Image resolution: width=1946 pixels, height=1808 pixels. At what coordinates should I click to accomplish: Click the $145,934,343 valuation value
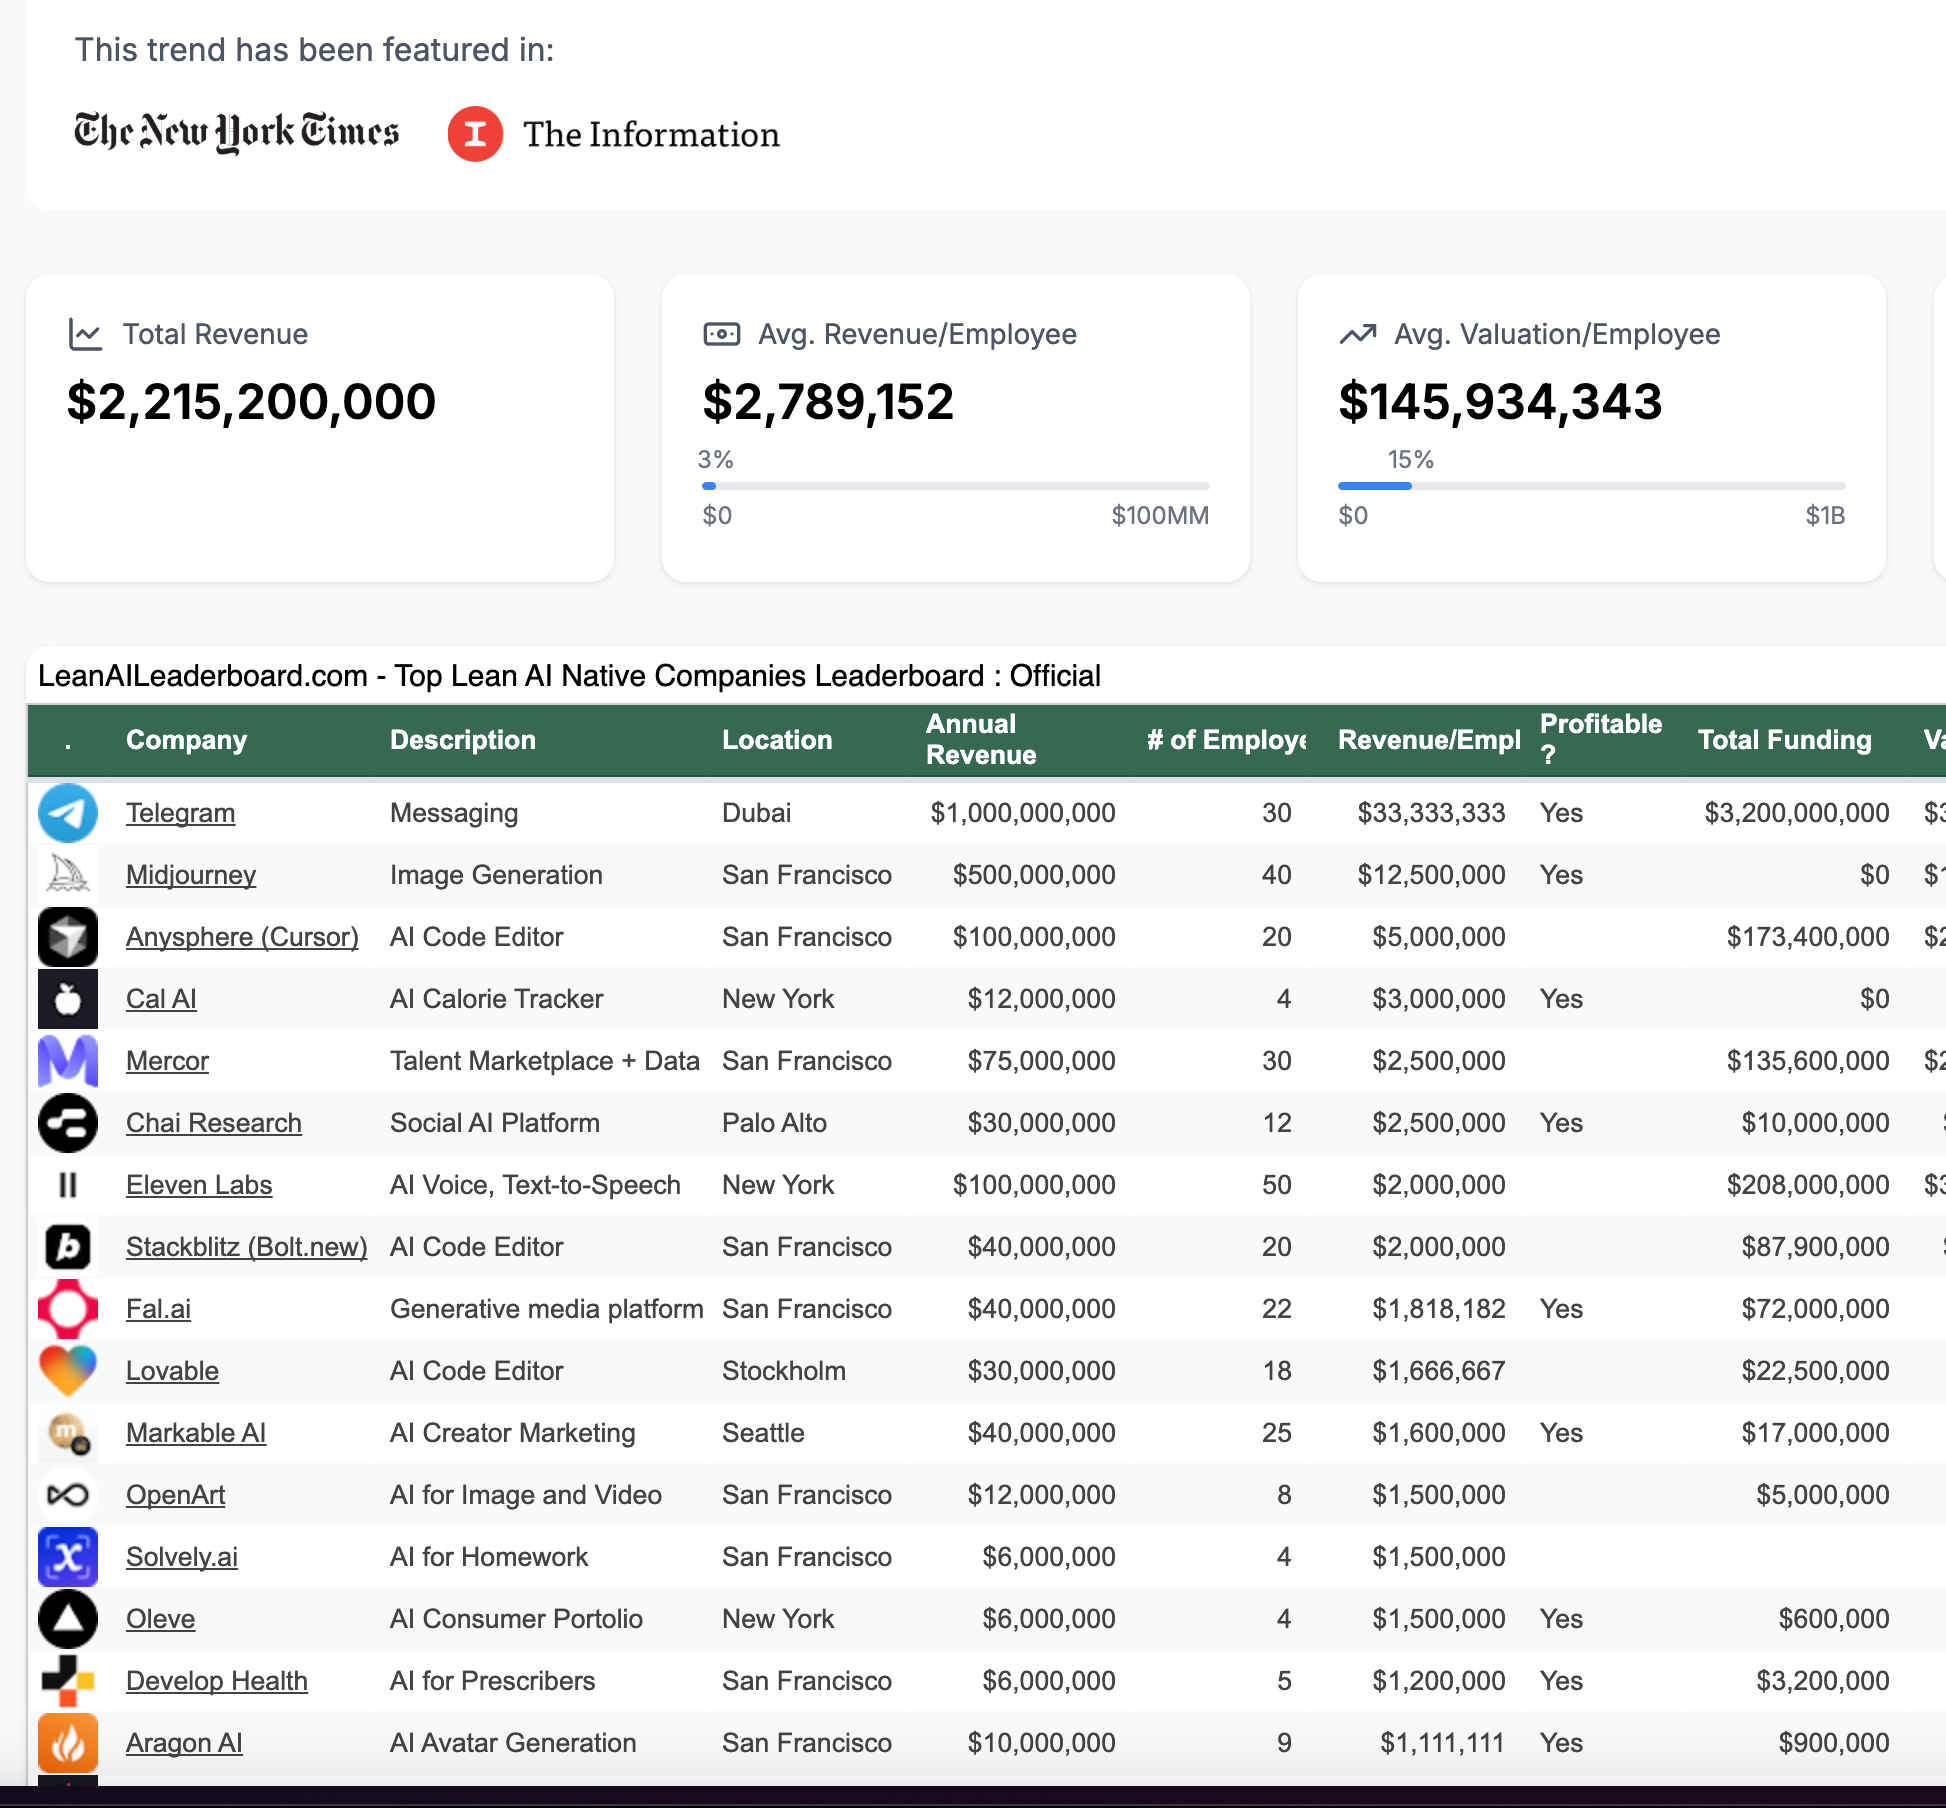1500,402
